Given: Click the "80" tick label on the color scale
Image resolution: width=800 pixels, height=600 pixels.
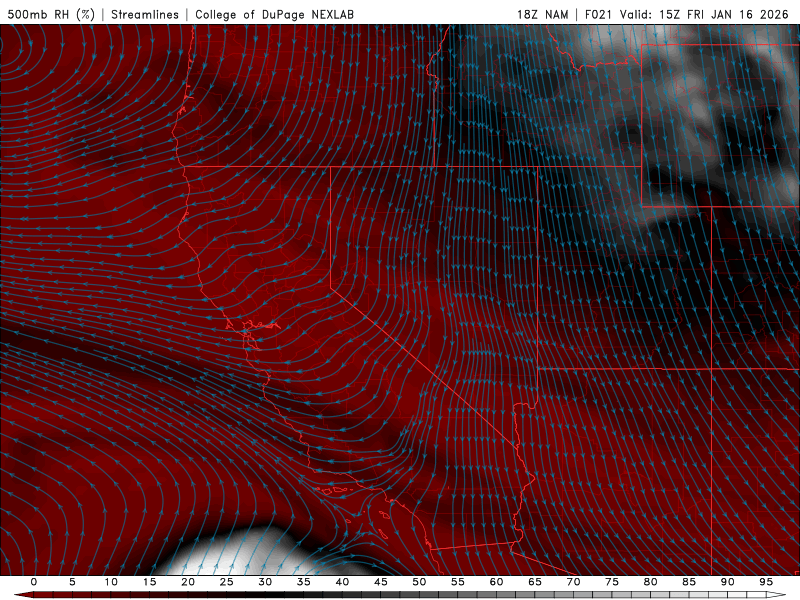Looking at the screenshot, I should [651, 582].
